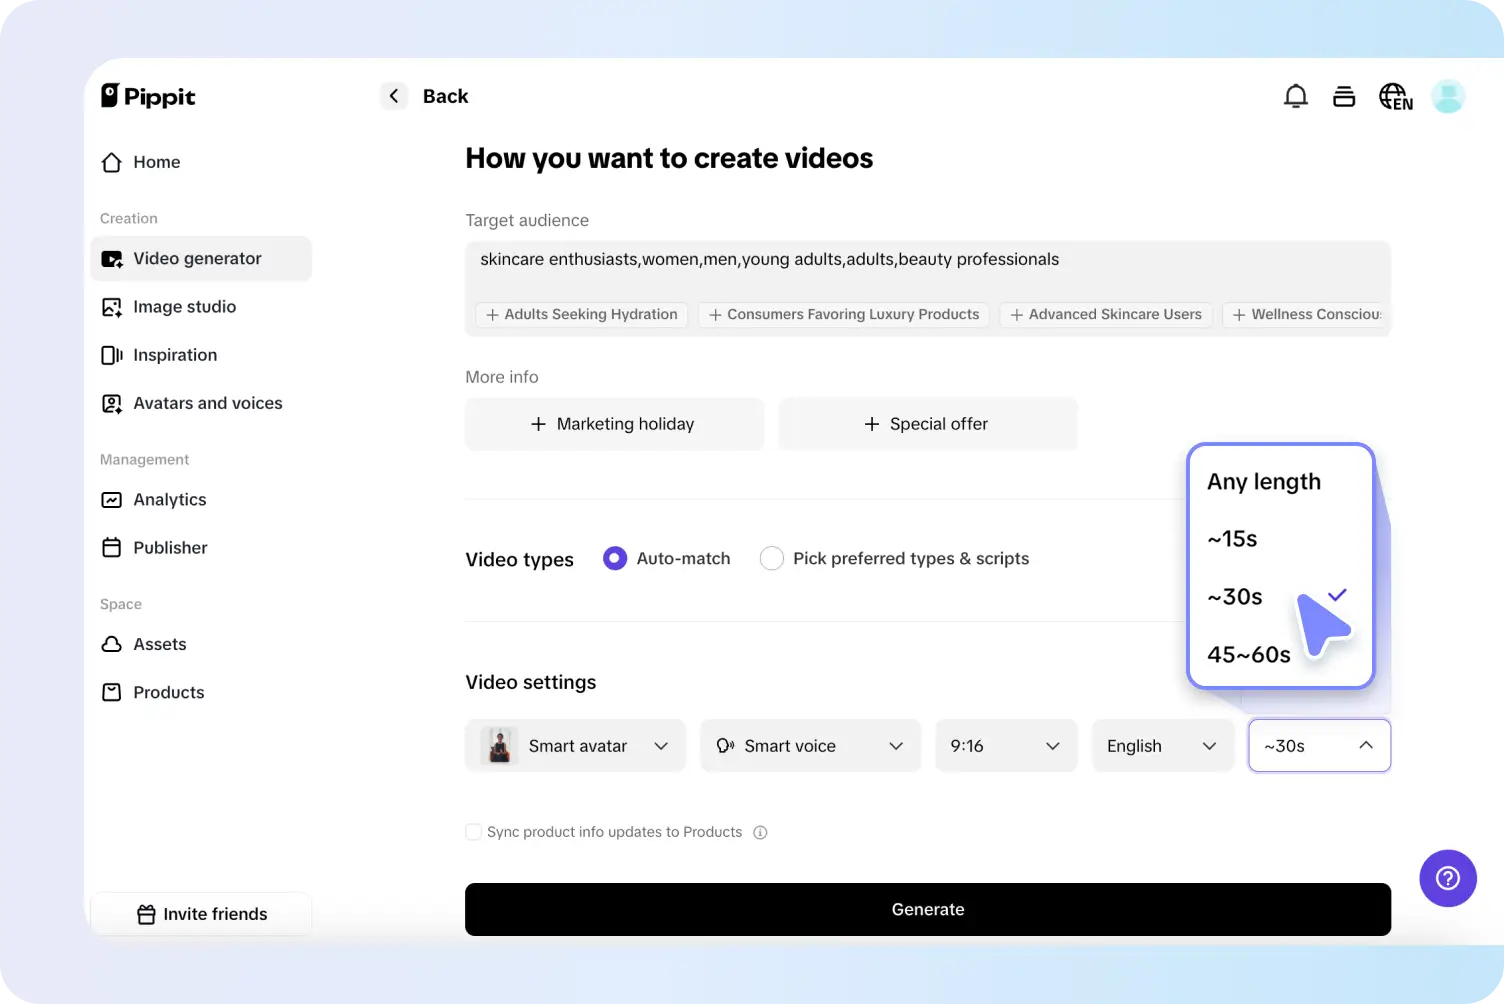This screenshot has height=1004, width=1504.
Task: Open help via the question mark button
Action: click(1447, 878)
